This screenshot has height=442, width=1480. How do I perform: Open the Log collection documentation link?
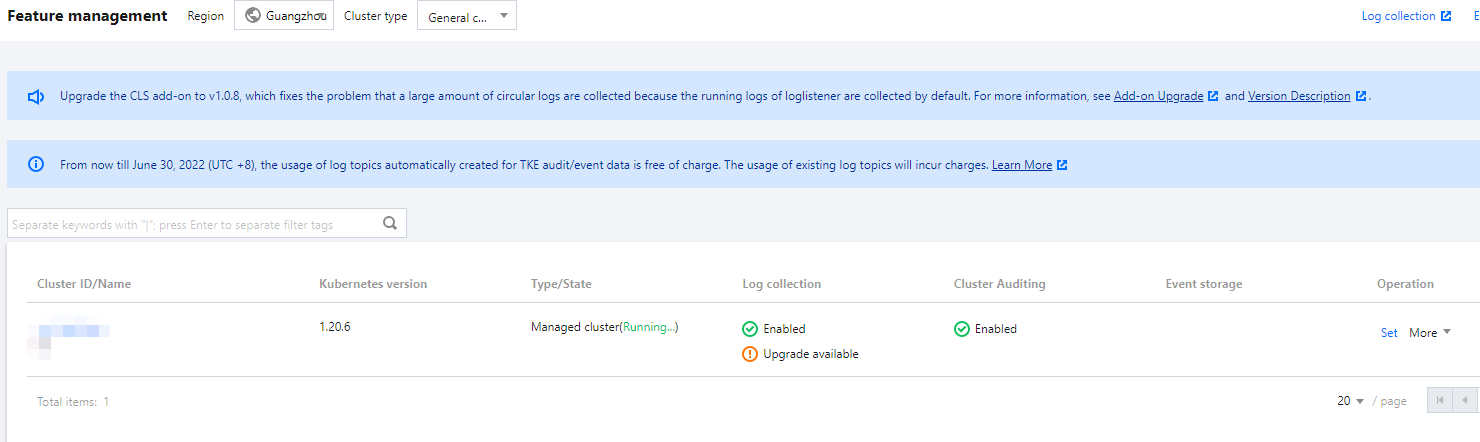pos(1398,16)
